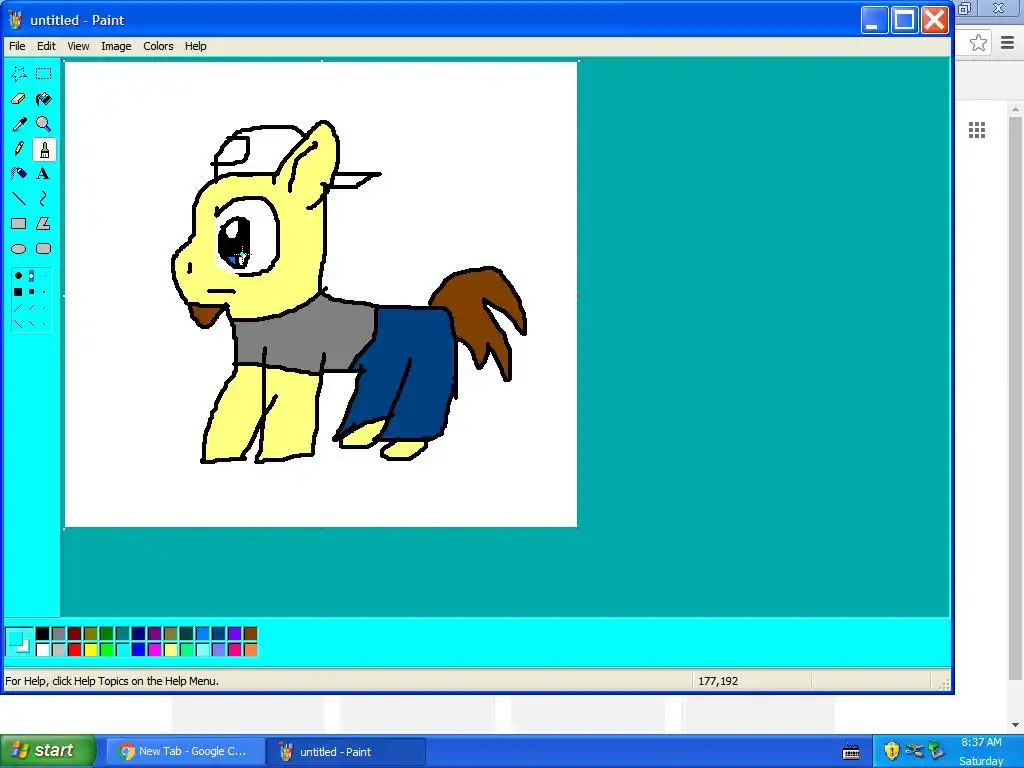Choose the medium round brush shape
1024x768 pixels.
[x=31, y=276]
